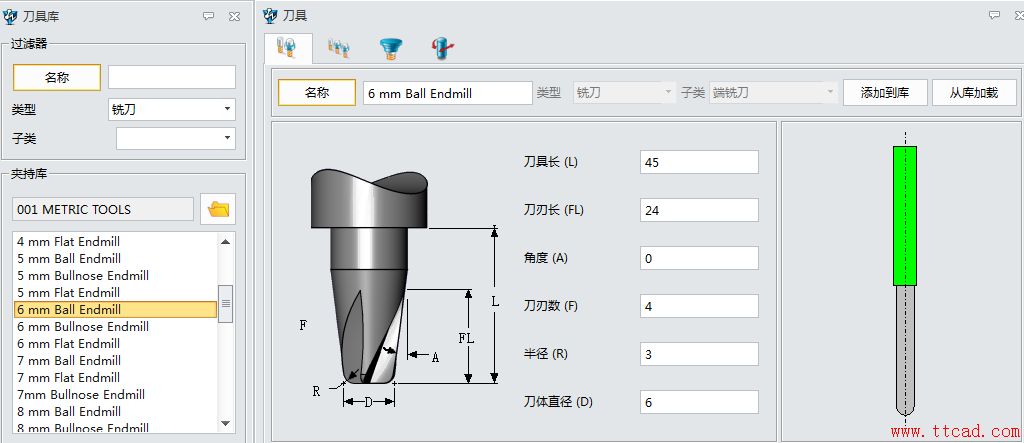
Task: Click the 半径 (R) field
Action: (699, 354)
